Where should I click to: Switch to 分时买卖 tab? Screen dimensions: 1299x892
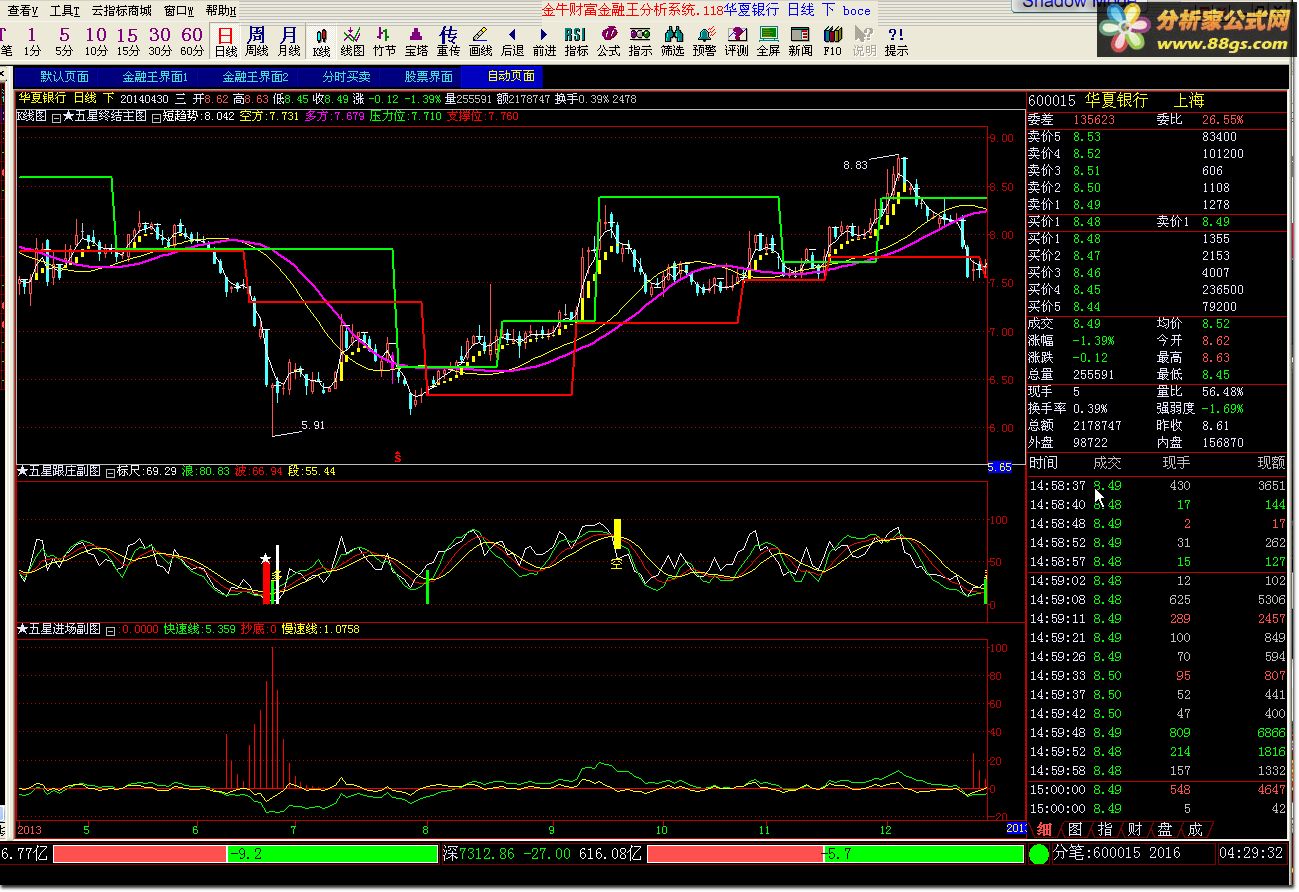(346, 76)
